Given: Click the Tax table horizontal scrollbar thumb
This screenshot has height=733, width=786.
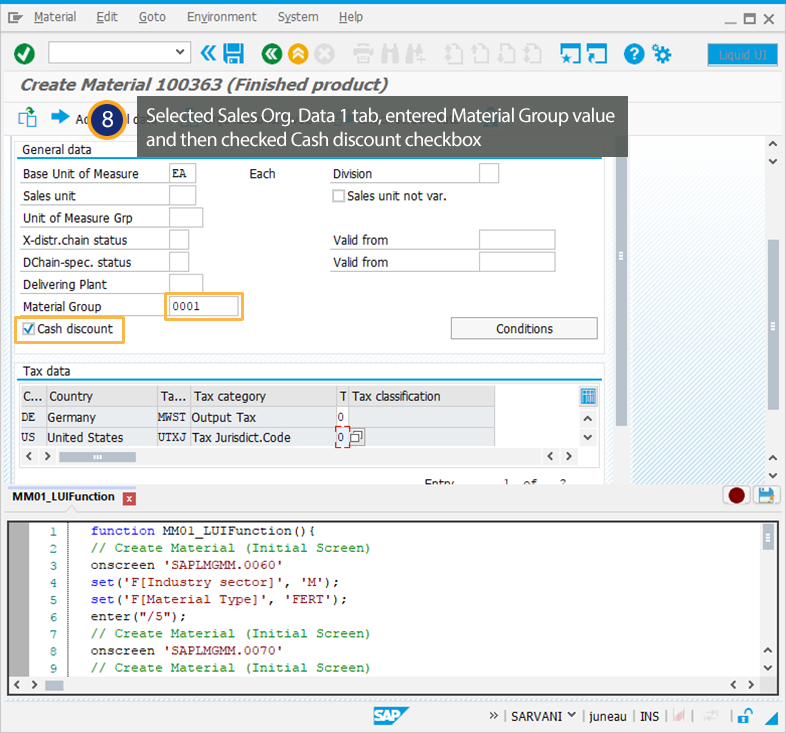Looking at the screenshot, I should (x=97, y=457).
